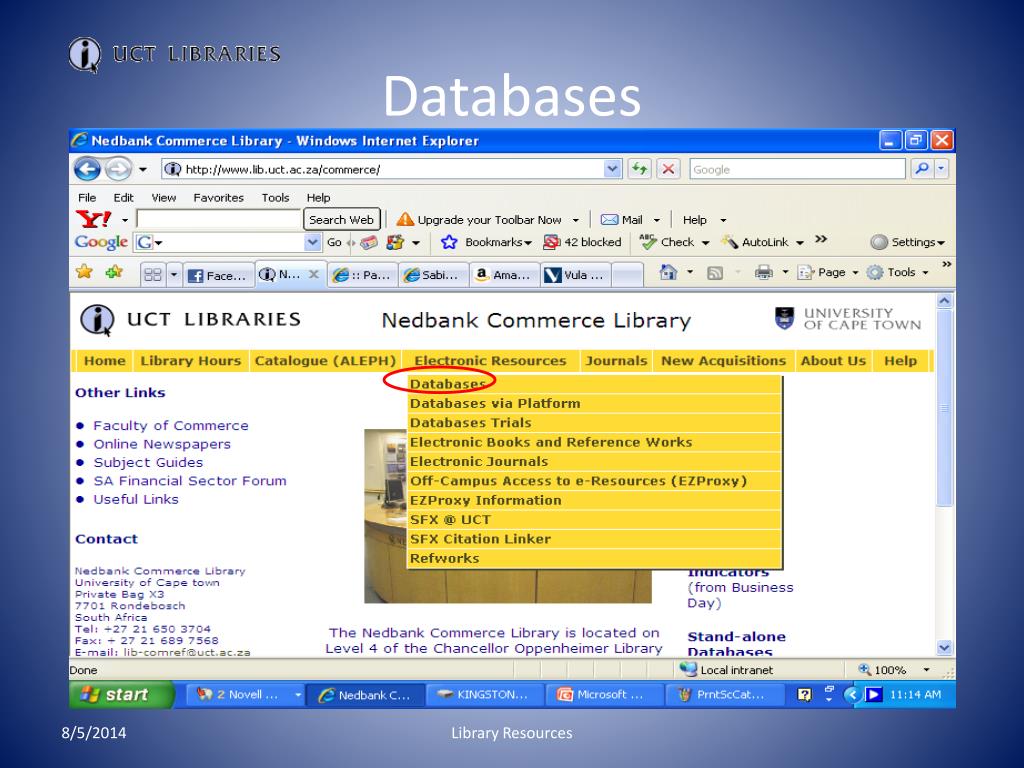This screenshot has height=768, width=1024.
Task: Open SA Financial Sector Forum link
Action: 190,481
